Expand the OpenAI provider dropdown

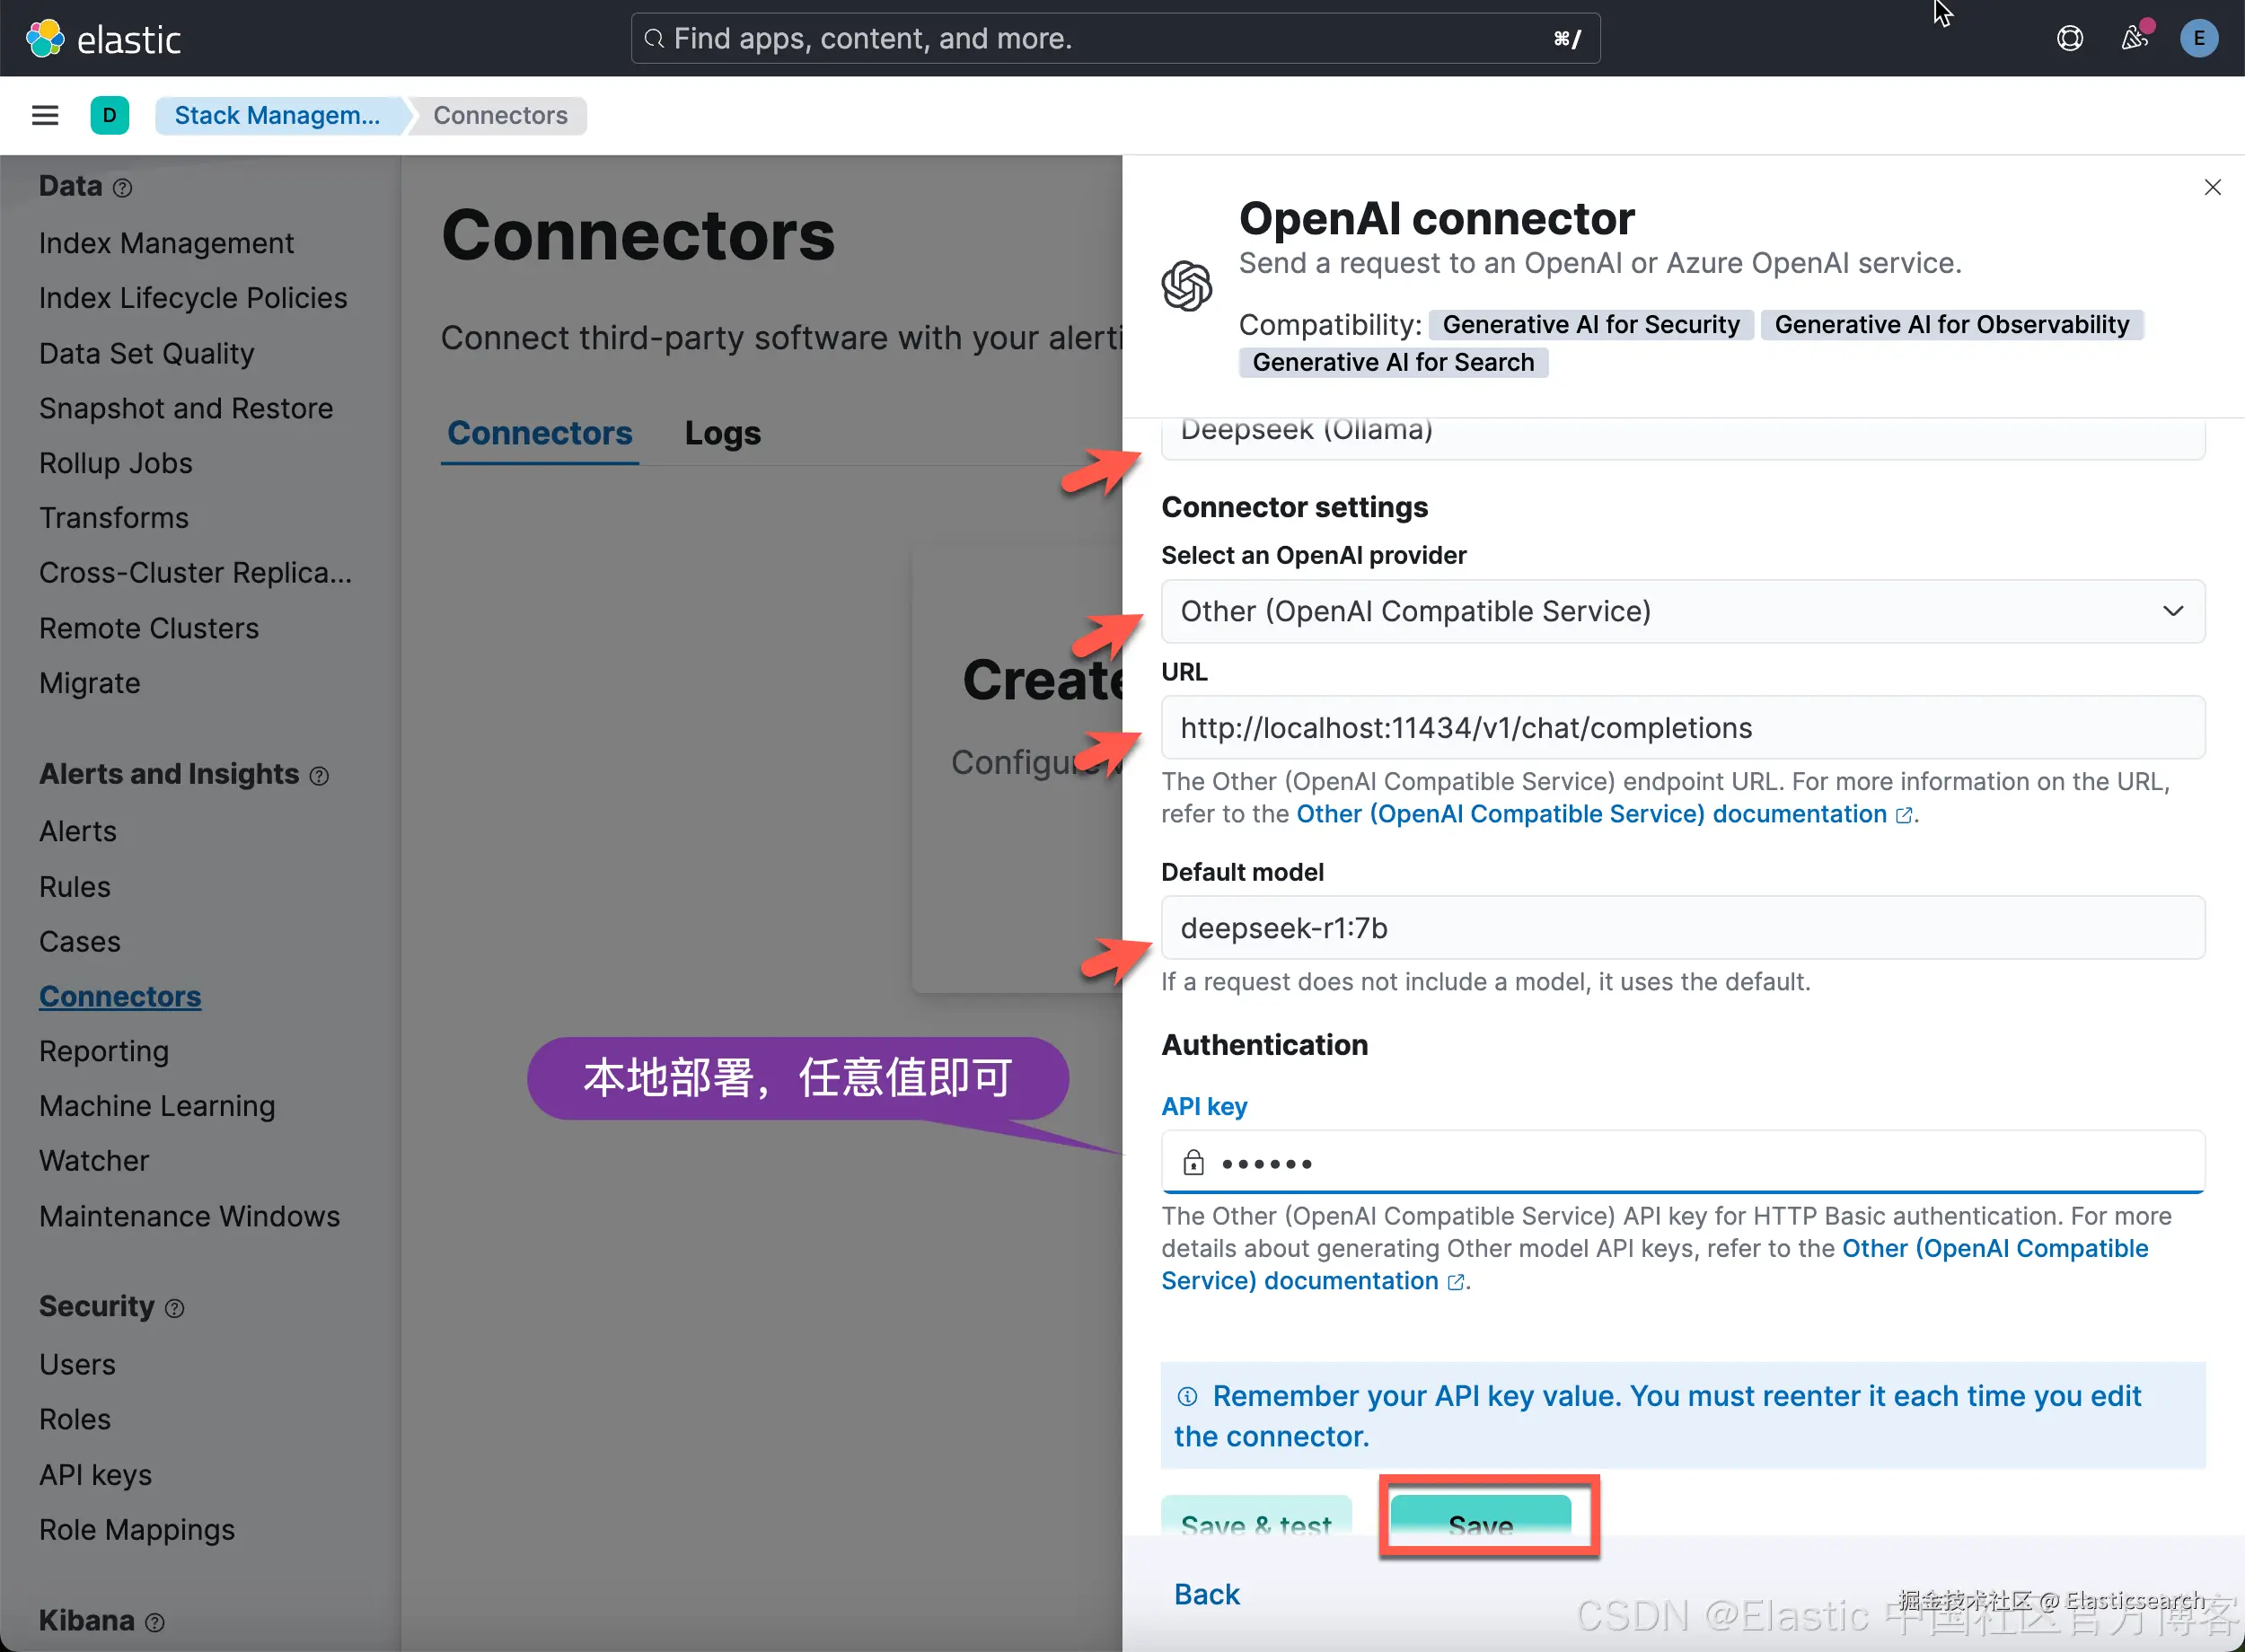tap(1682, 611)
